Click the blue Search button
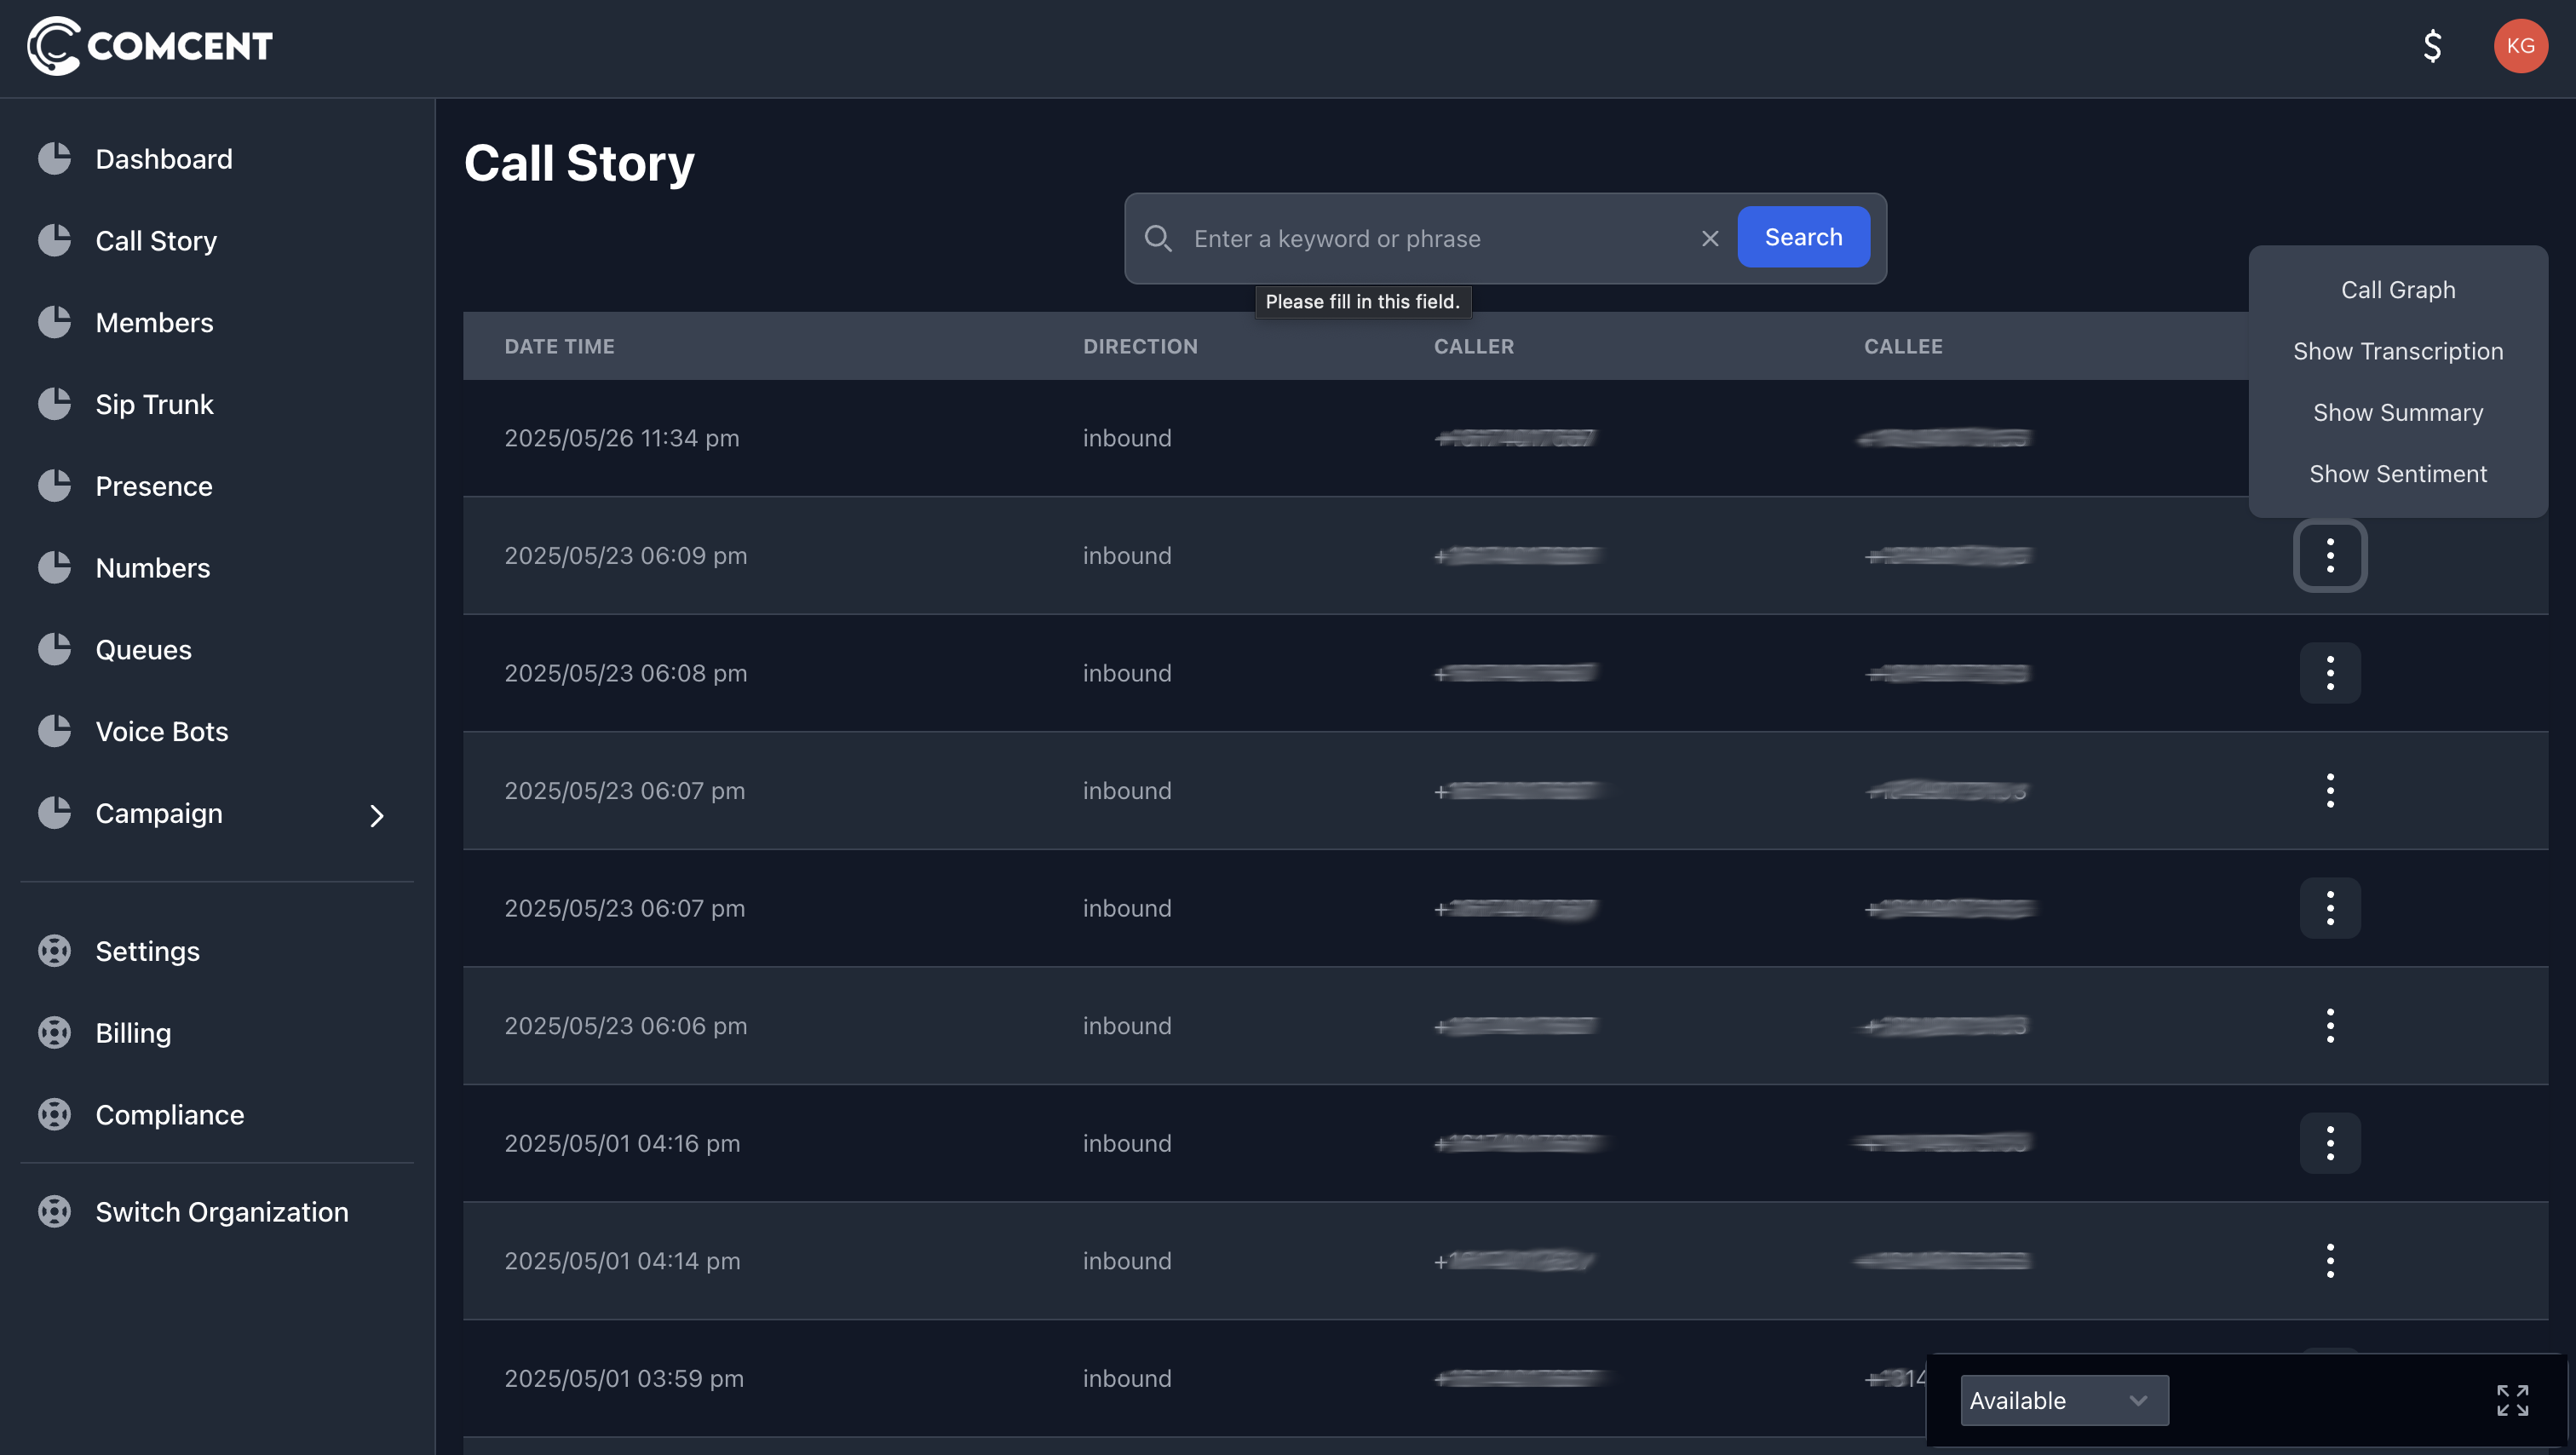Image resolution: width=2576 pixels, height=1455 pixels. (1803, 237)
